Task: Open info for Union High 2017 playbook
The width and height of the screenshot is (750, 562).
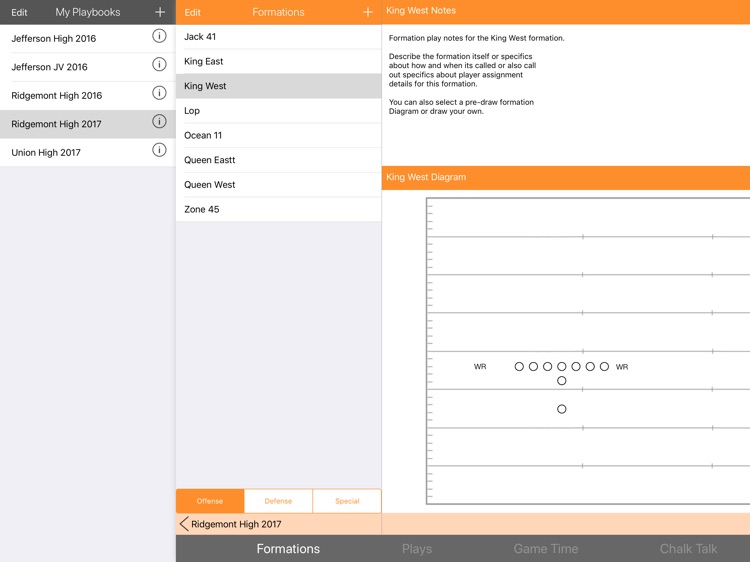Action: click(x=159, y=150)
